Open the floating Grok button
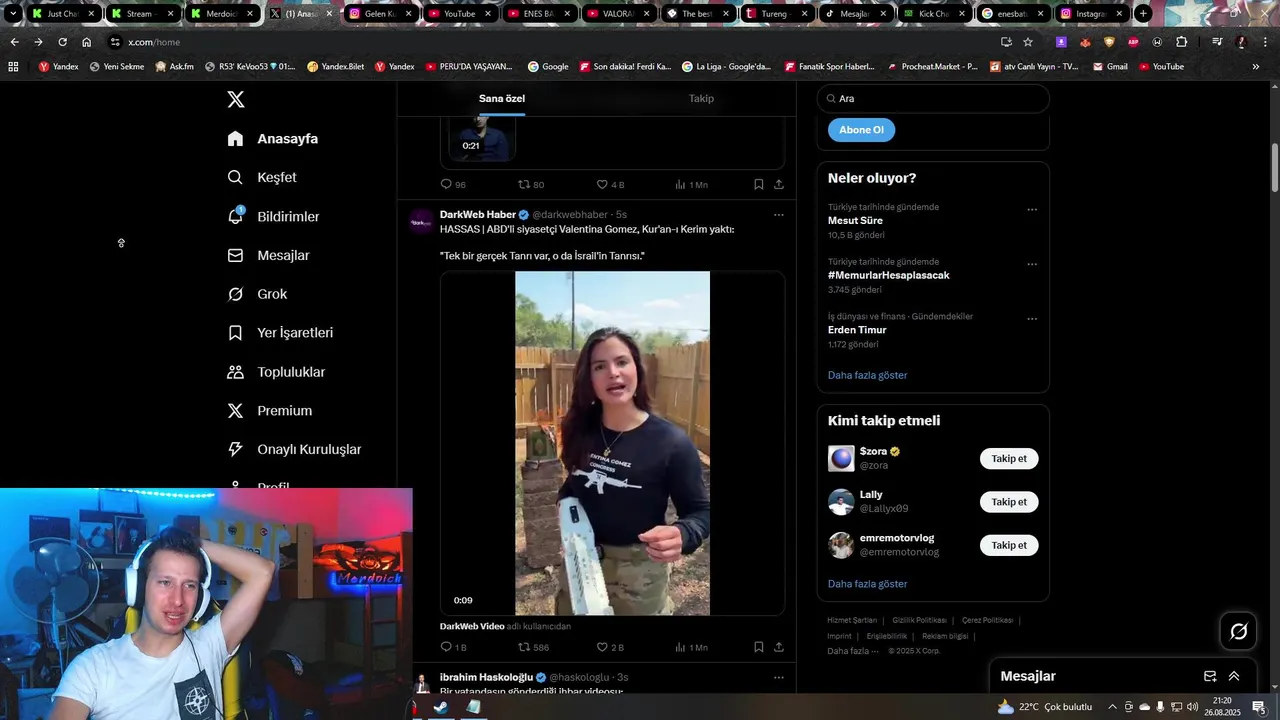 click(x=1238, y=631)
